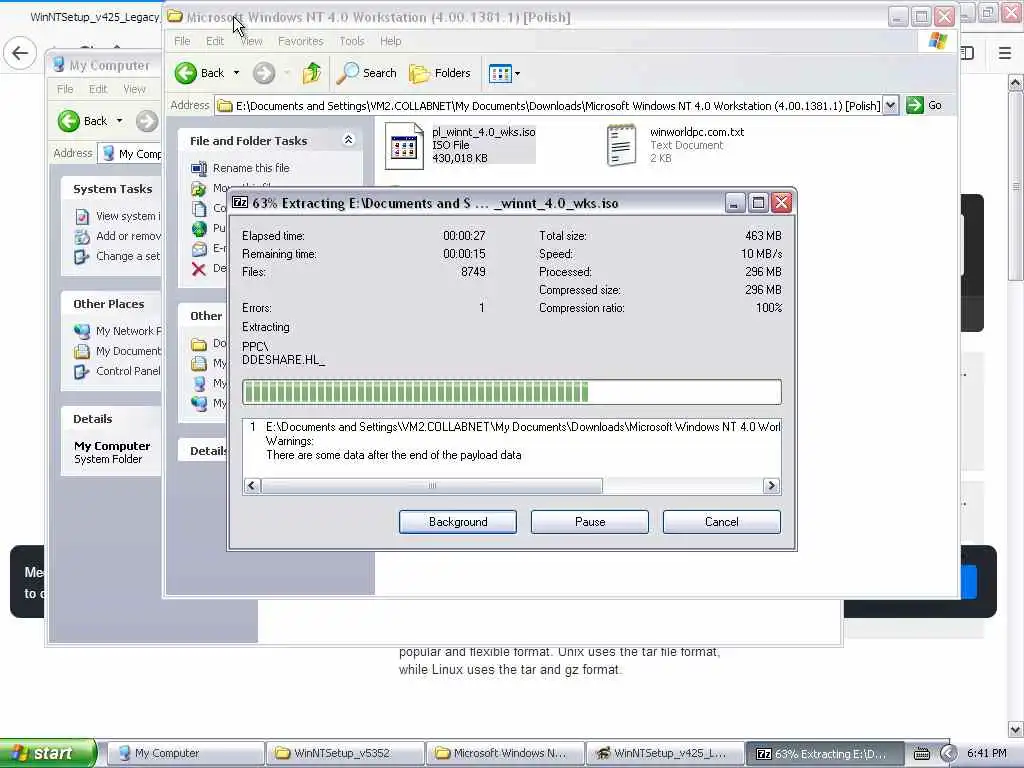Click the Windows Start button
The width and height of the screenshot is (1024, 768).
(x=47, y=753)
